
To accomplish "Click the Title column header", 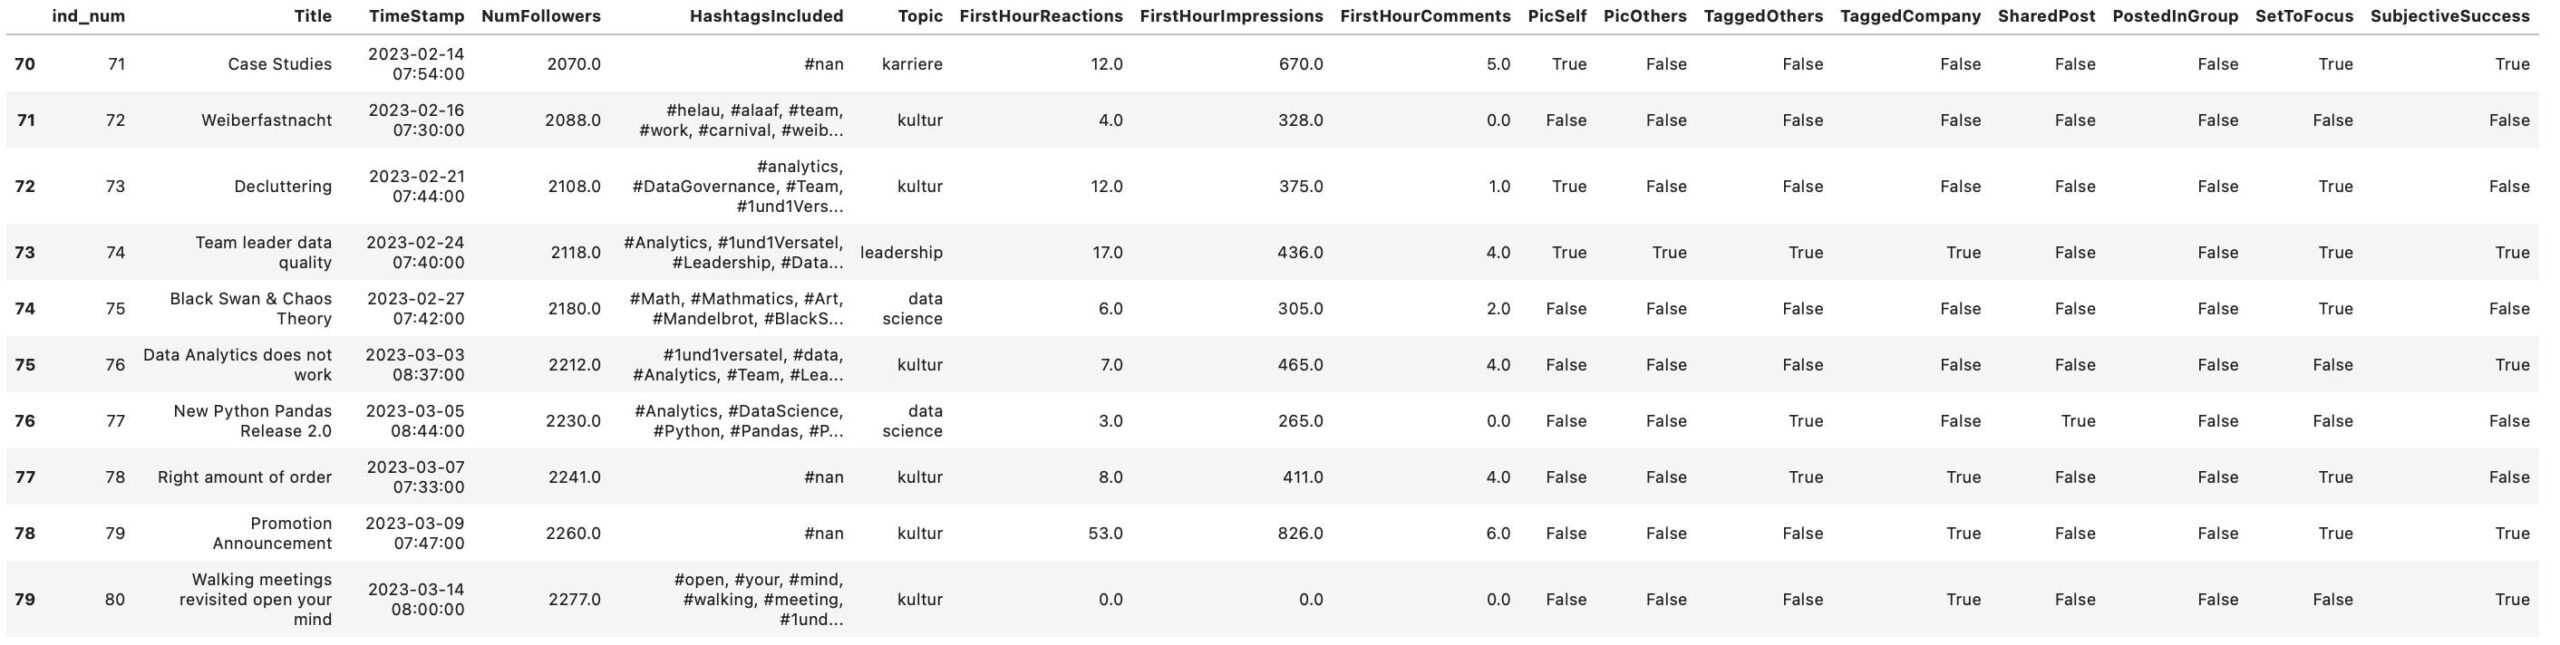I will click(x=312, y=16).
